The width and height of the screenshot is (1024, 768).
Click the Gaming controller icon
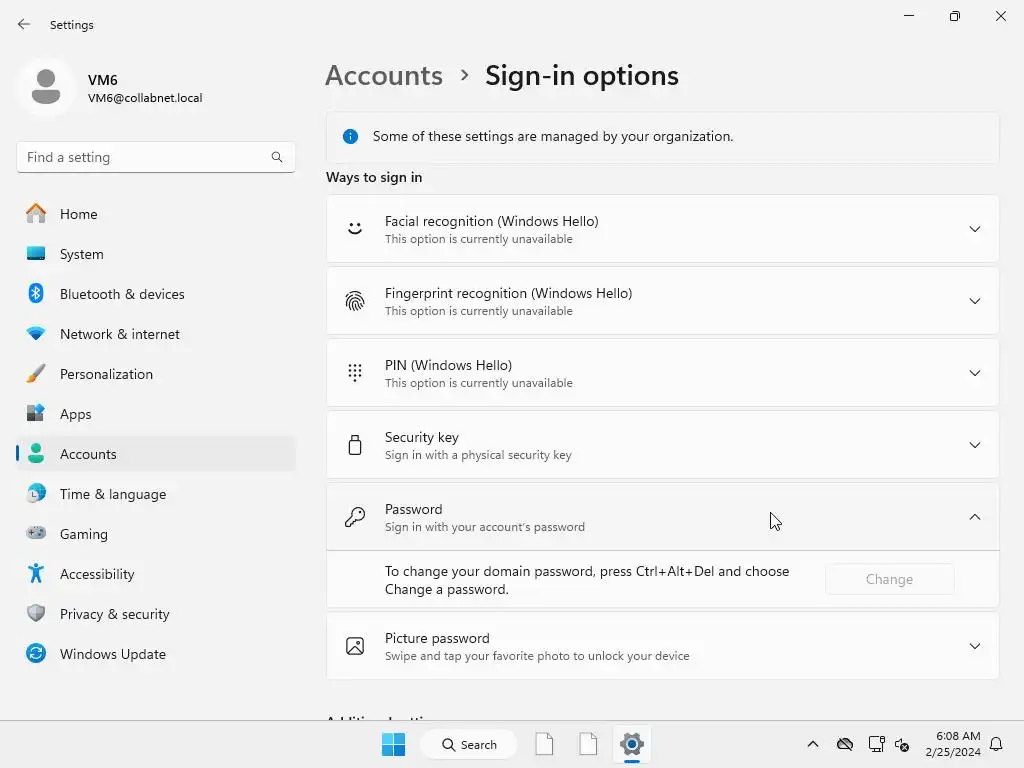pos(36,533)
